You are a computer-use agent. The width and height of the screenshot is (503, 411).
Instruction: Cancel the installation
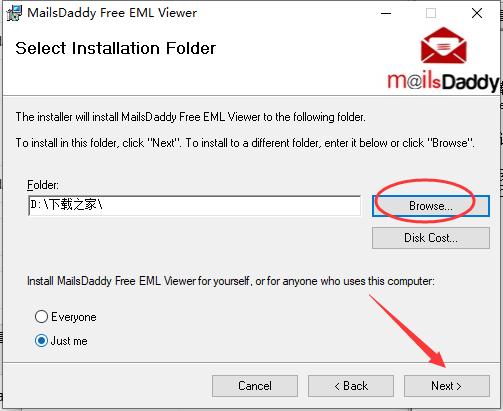pos(255,386)
